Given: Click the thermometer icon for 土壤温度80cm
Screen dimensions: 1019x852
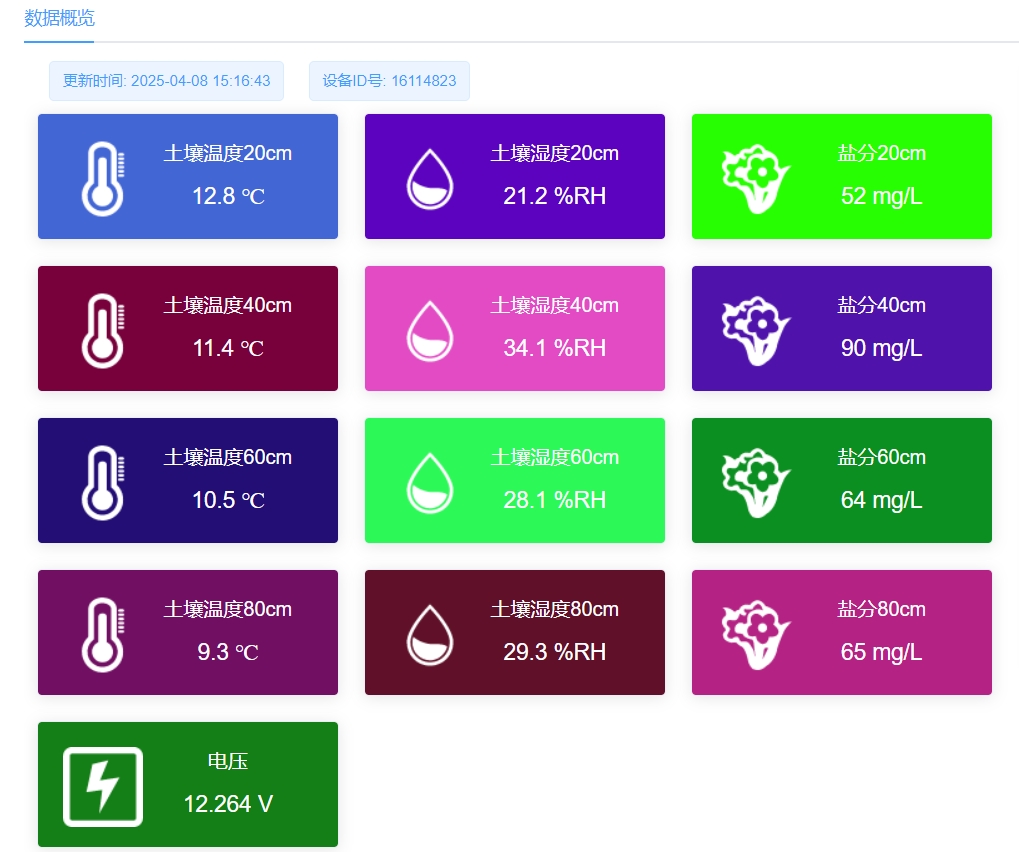Looking at the screenshot, I should (102, 634).
